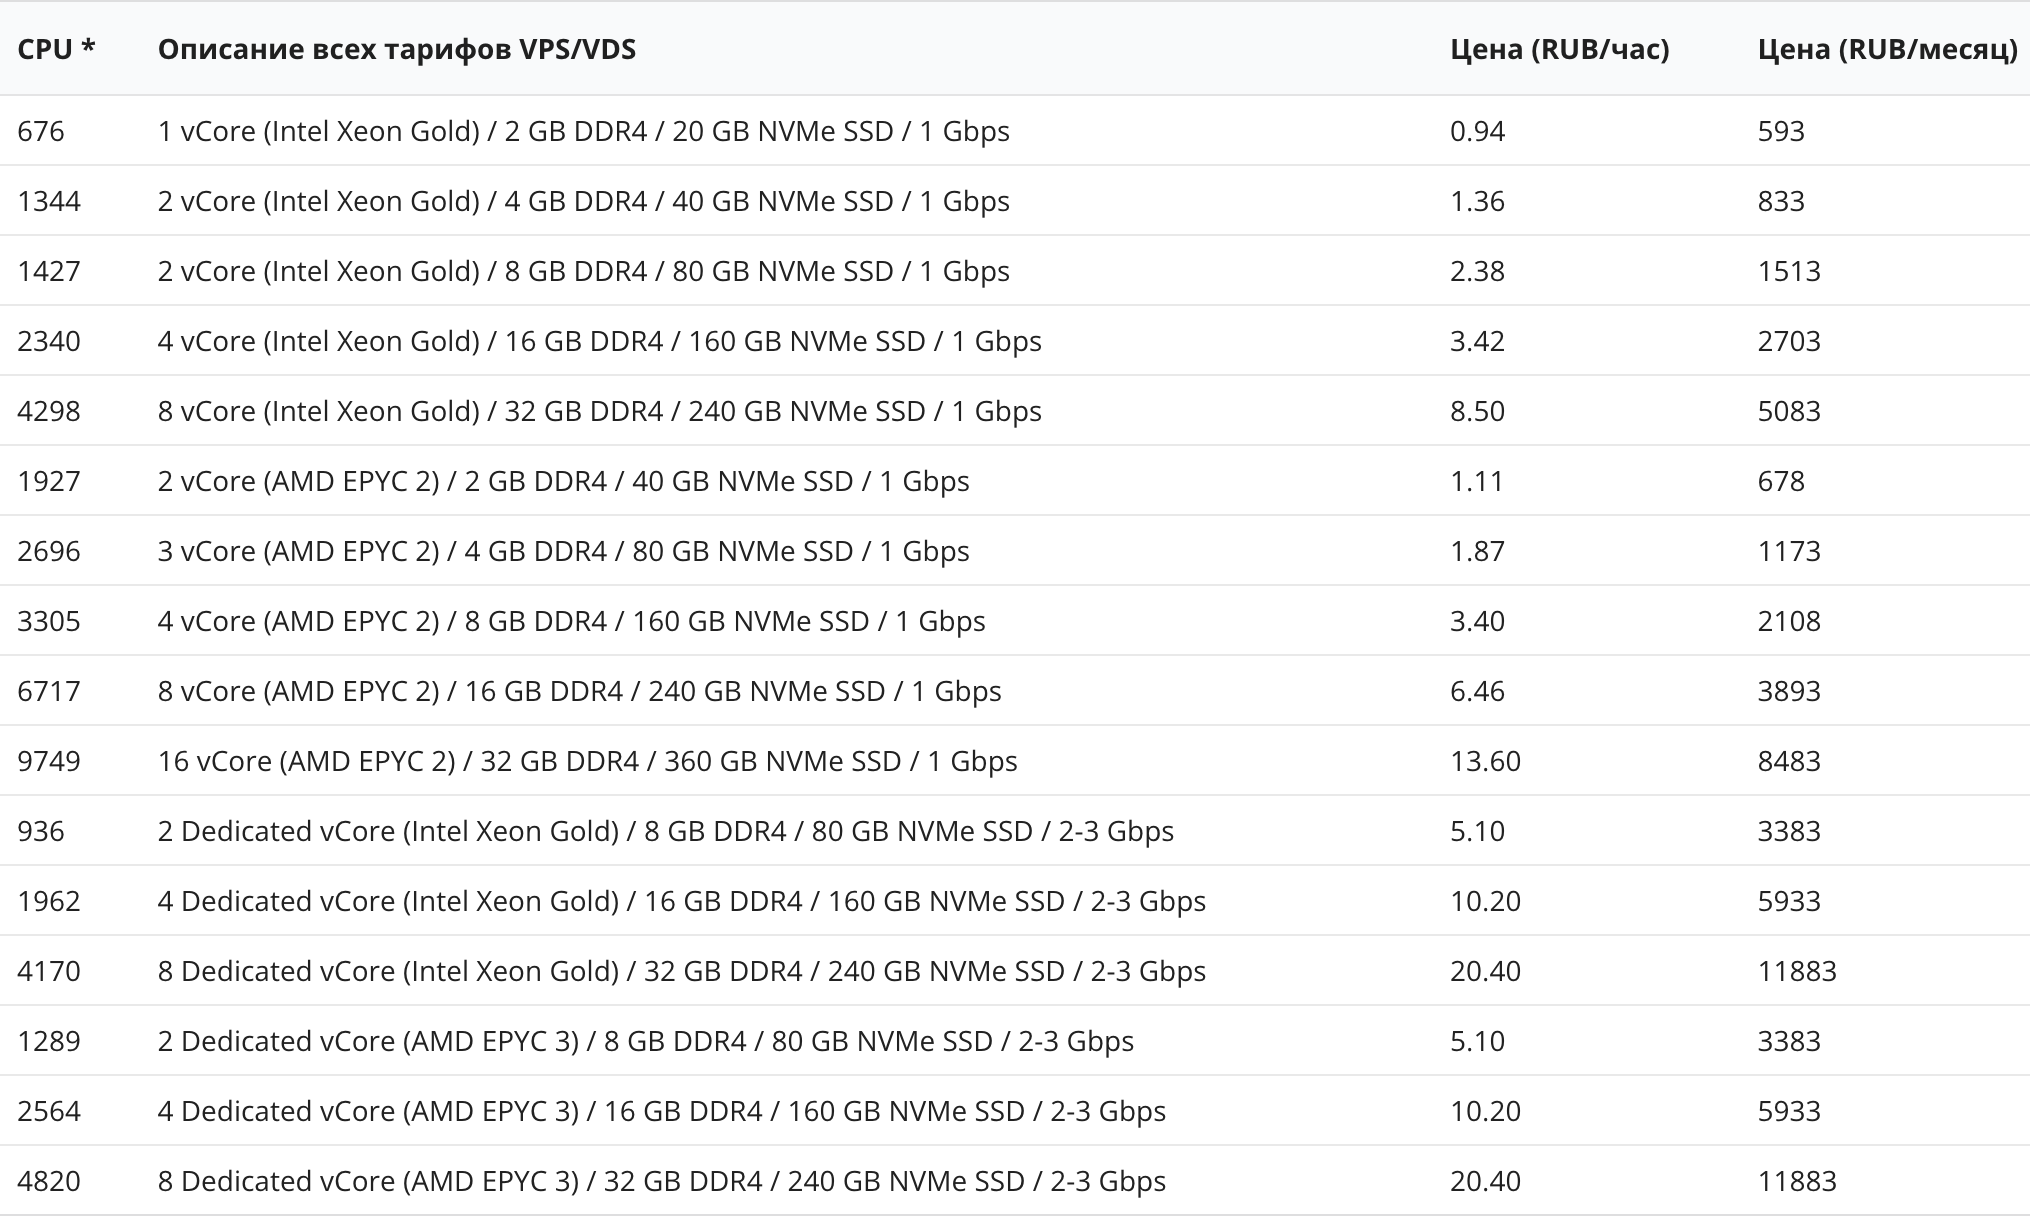2030x1218 pixels.
Task: Select the 8 Dedicated vCore Intel Xeon Gold description
Action: [682, 971]
